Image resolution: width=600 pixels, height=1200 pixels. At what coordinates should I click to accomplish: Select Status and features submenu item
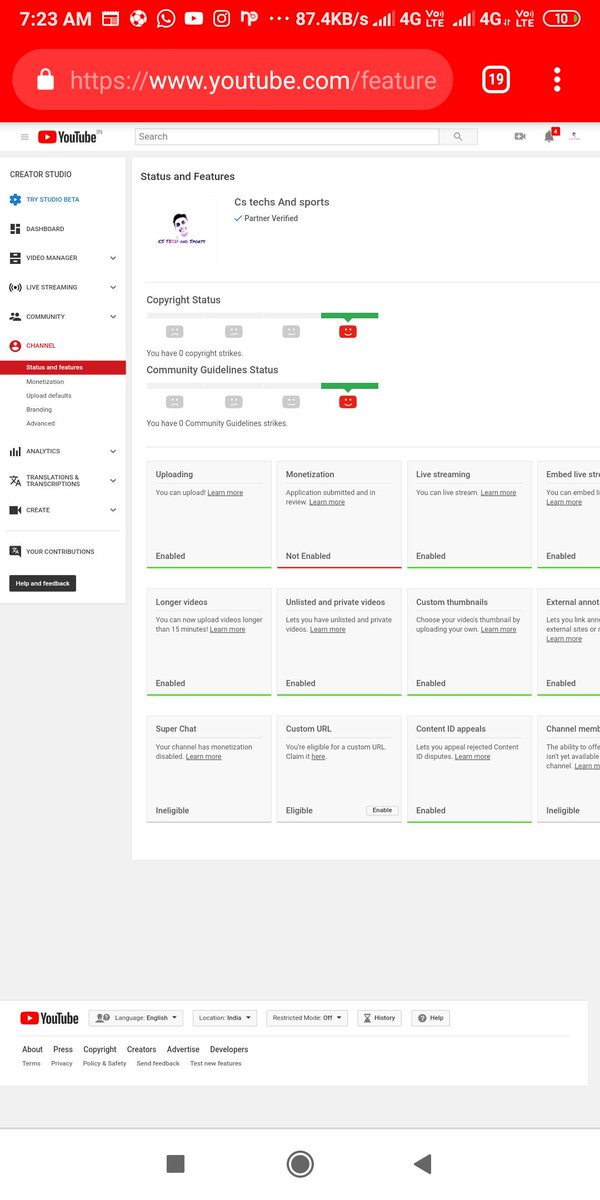[63, 368]
